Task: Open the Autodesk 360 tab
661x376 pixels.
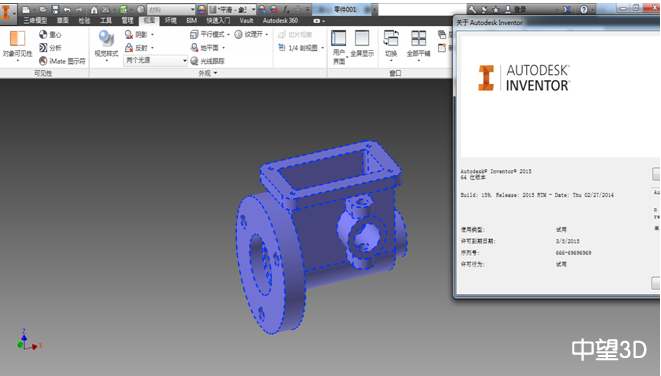Action: point(280,21)
